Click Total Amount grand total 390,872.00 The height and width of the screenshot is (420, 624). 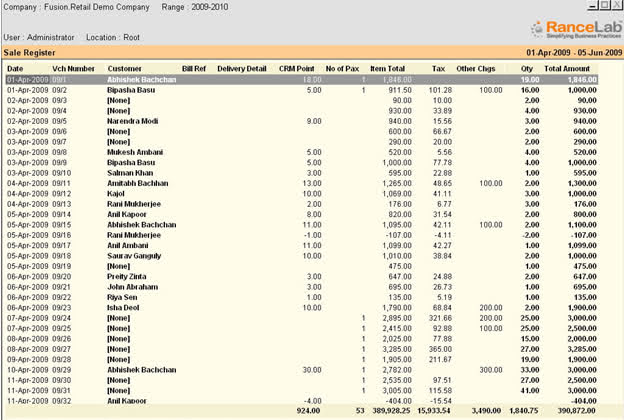575,410
